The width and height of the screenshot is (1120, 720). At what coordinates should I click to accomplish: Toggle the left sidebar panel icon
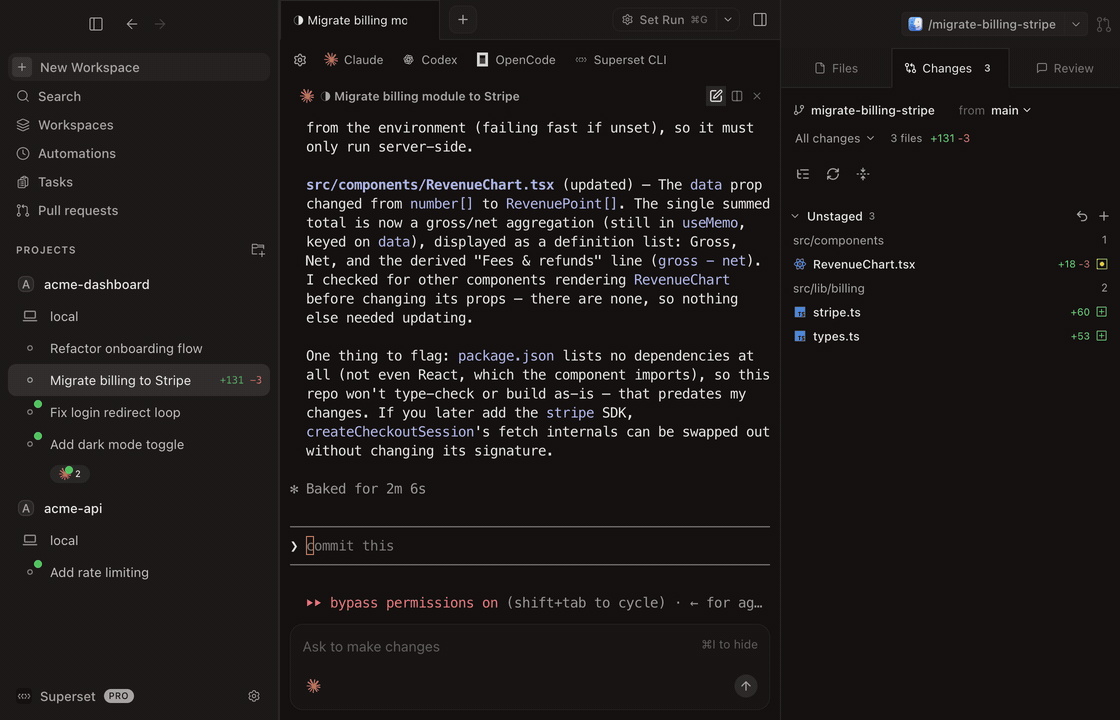[96, 24]
